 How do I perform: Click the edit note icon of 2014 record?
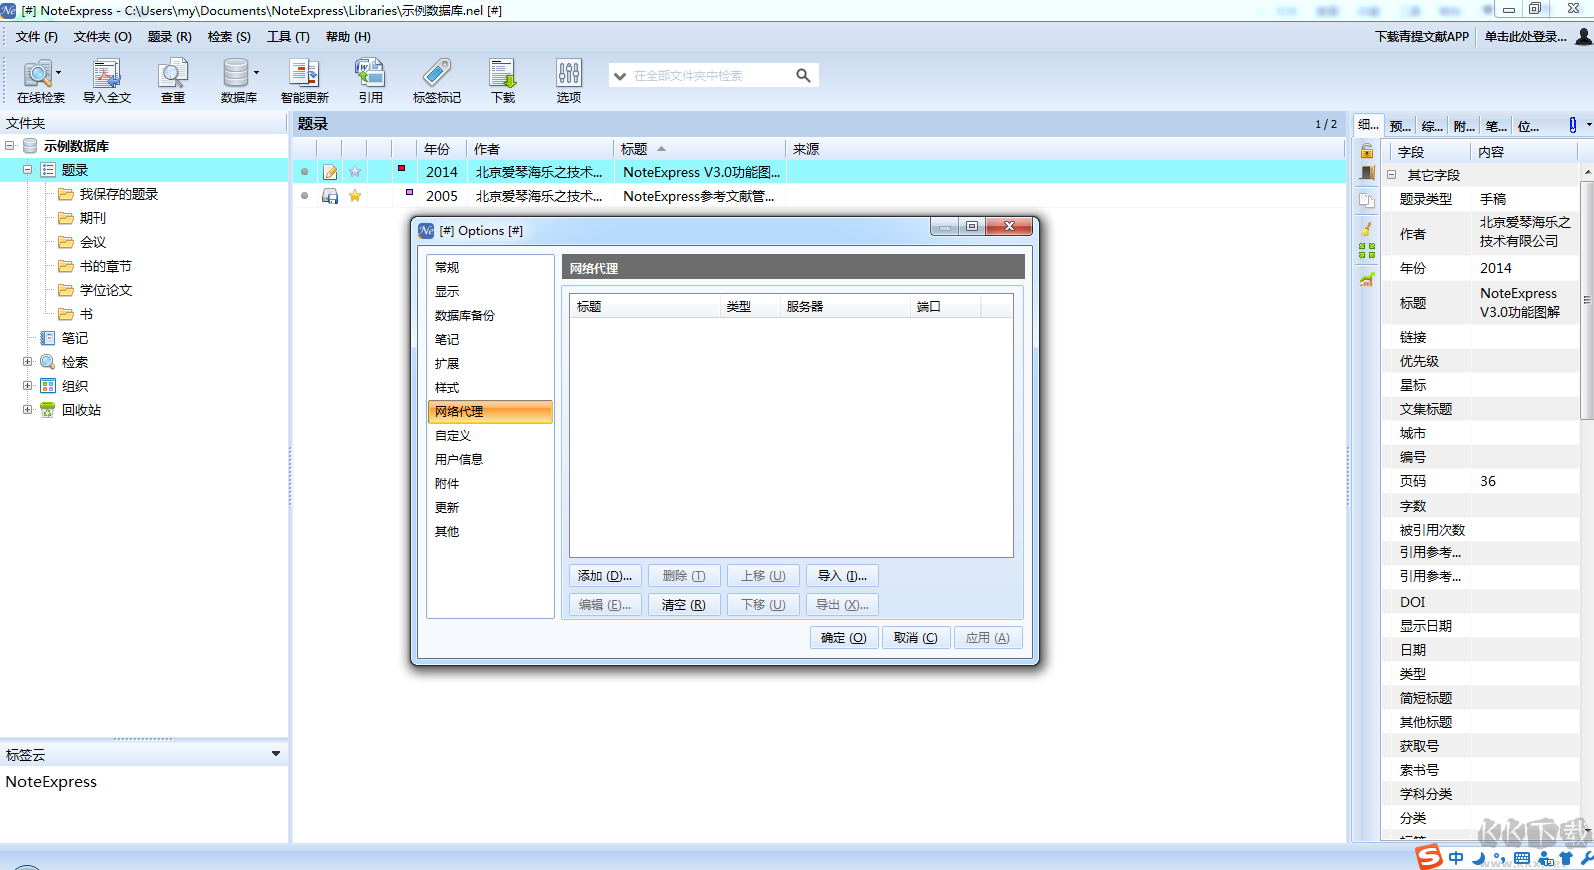point(330,172)
